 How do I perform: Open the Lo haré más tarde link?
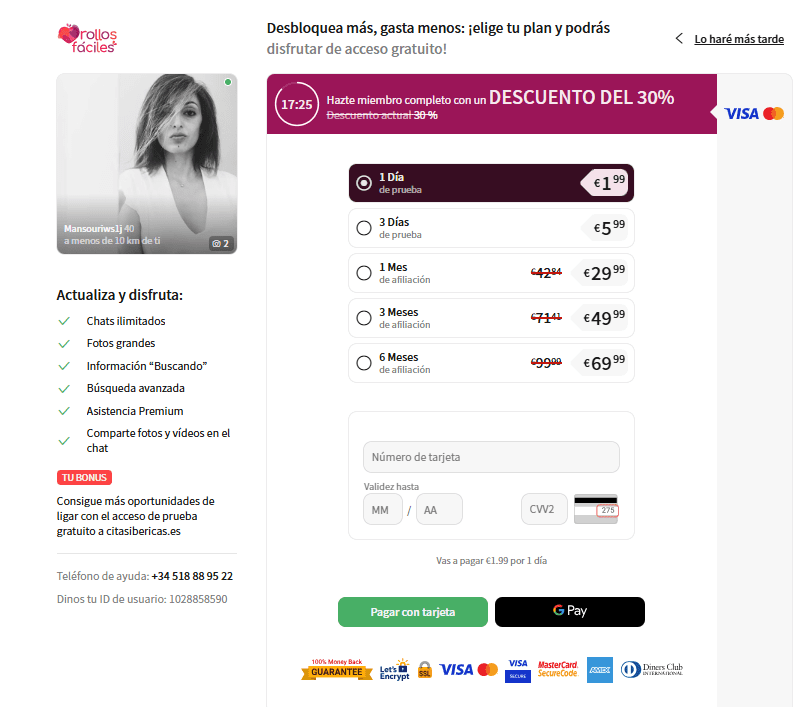click(739, 39)
